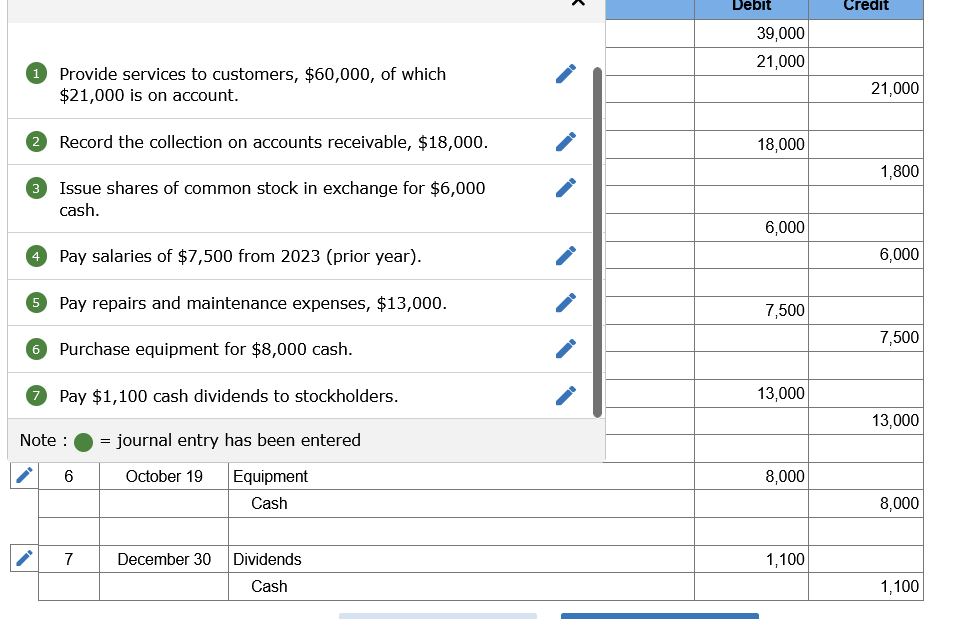The height and width of the screenshot is (619, 976).
Task: Click the 1,800 credit cell
Action: point(866,171)
